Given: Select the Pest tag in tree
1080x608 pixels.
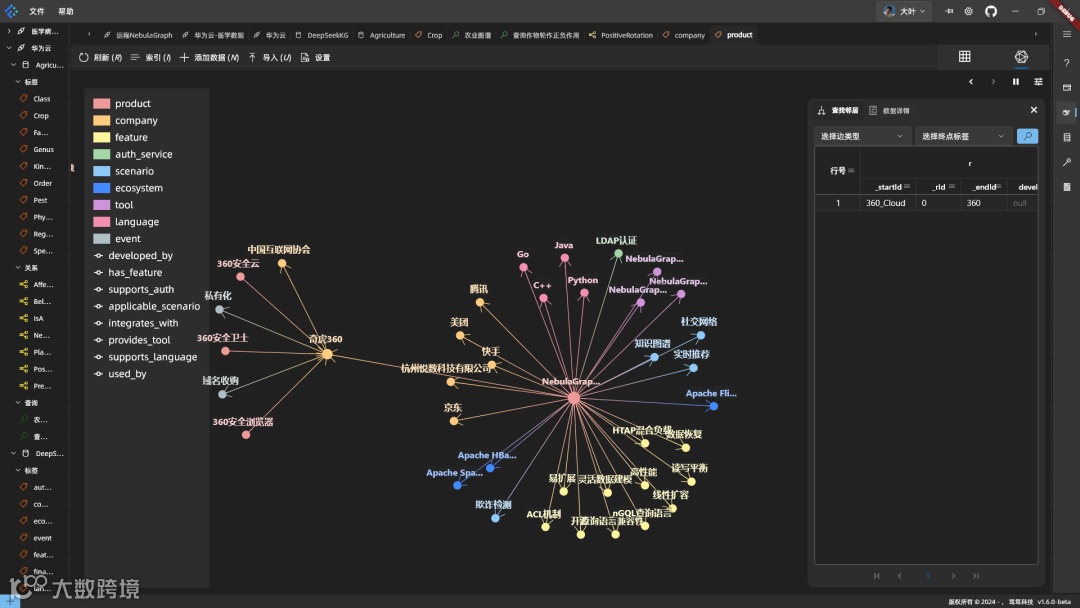Looking at the screenshot, I should tap(40, 200).
